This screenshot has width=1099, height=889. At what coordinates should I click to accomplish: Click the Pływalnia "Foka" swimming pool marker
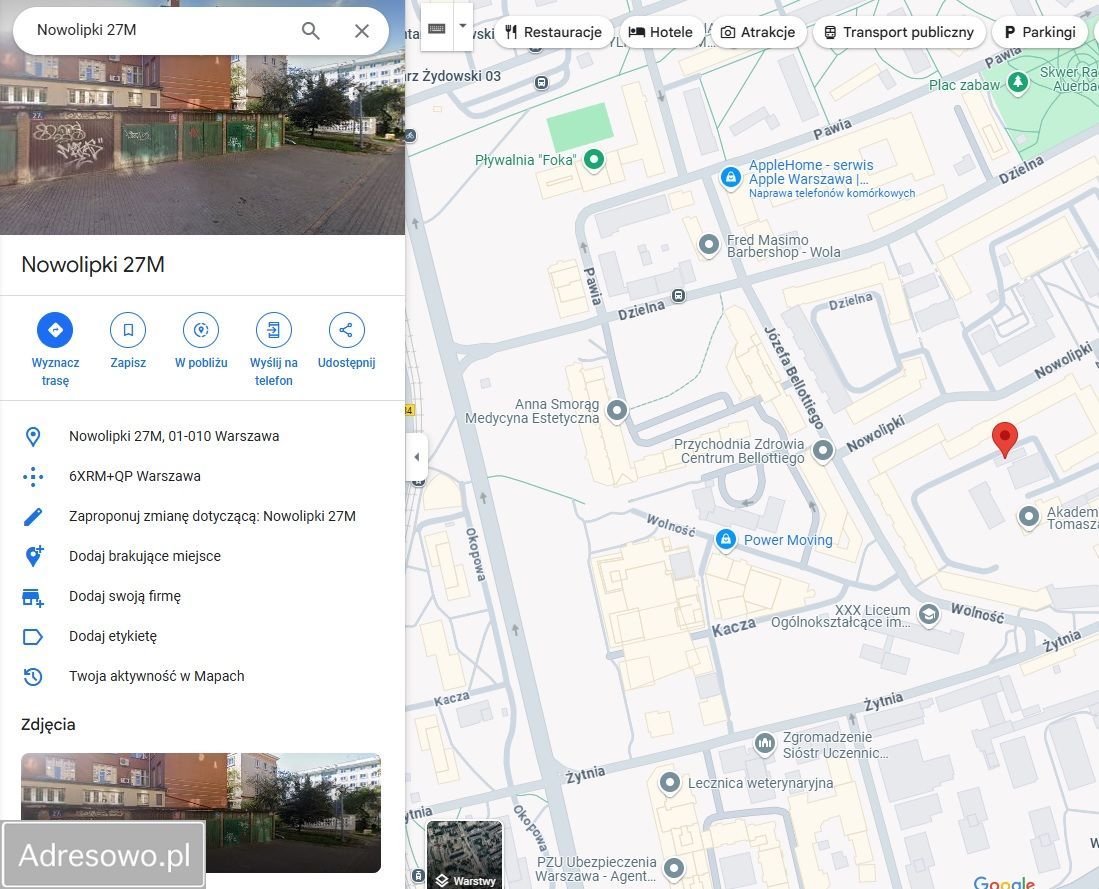[595, 159]
